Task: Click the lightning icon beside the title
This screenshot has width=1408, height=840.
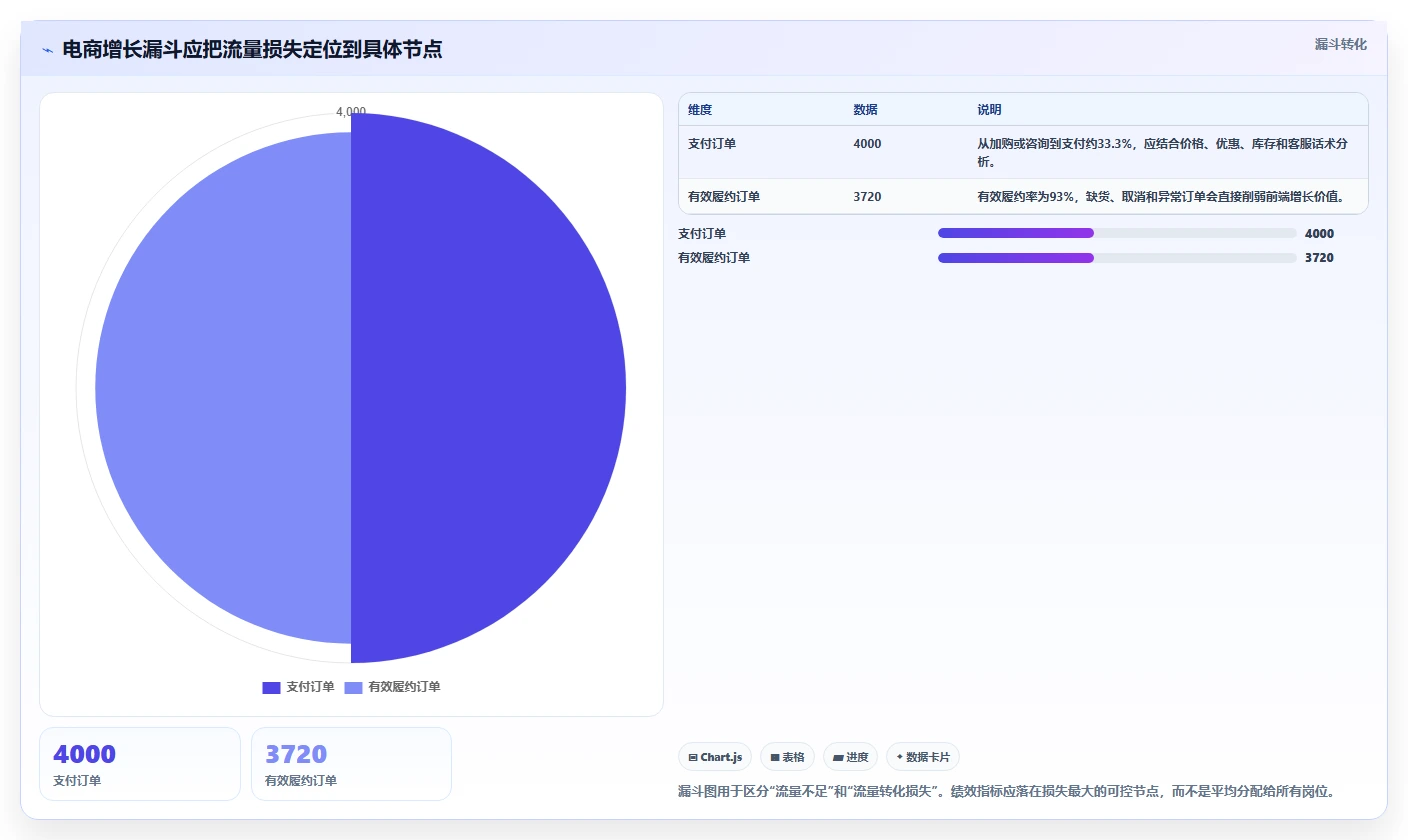Action: click(x=47, y=50)
